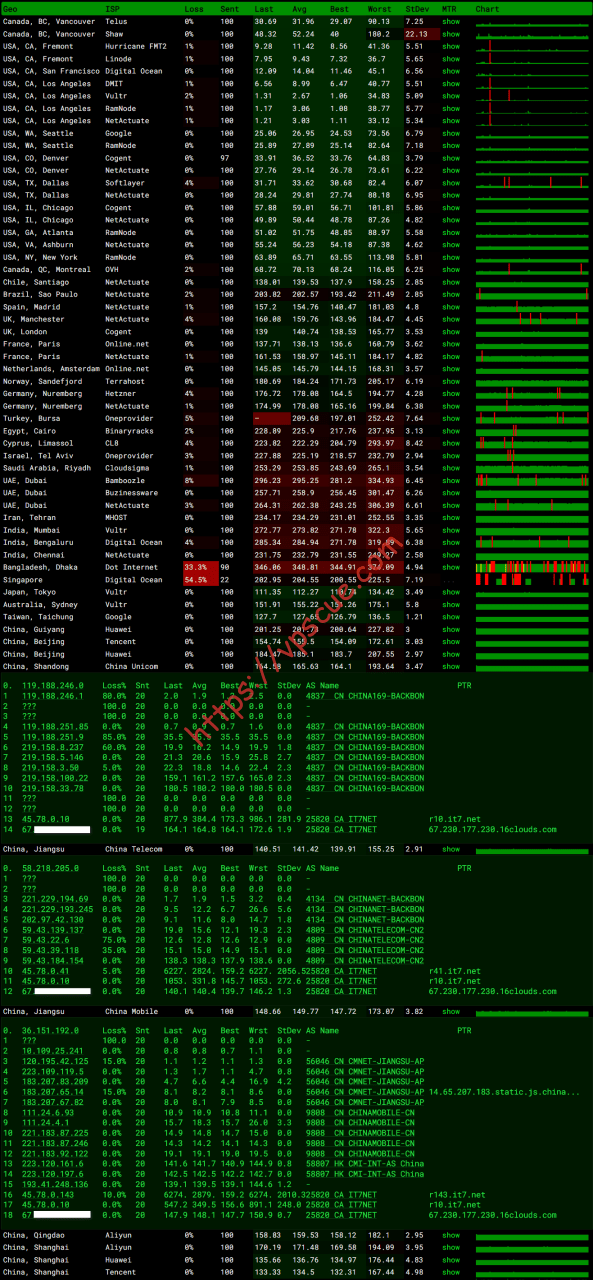The width and height of the screenshot is (593, 1280).
Task: Show MTR for China Shandong China Unicom
Action: point(451,667)
